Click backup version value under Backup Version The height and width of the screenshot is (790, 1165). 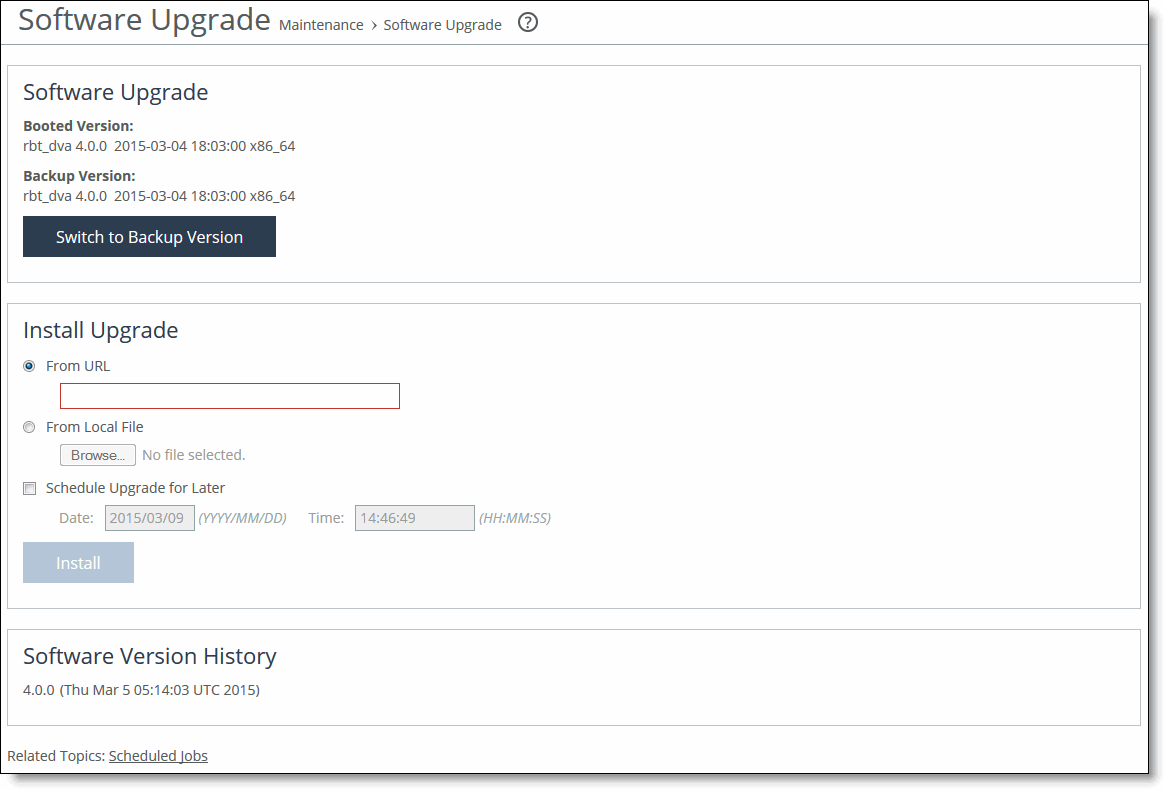[159, 195]
